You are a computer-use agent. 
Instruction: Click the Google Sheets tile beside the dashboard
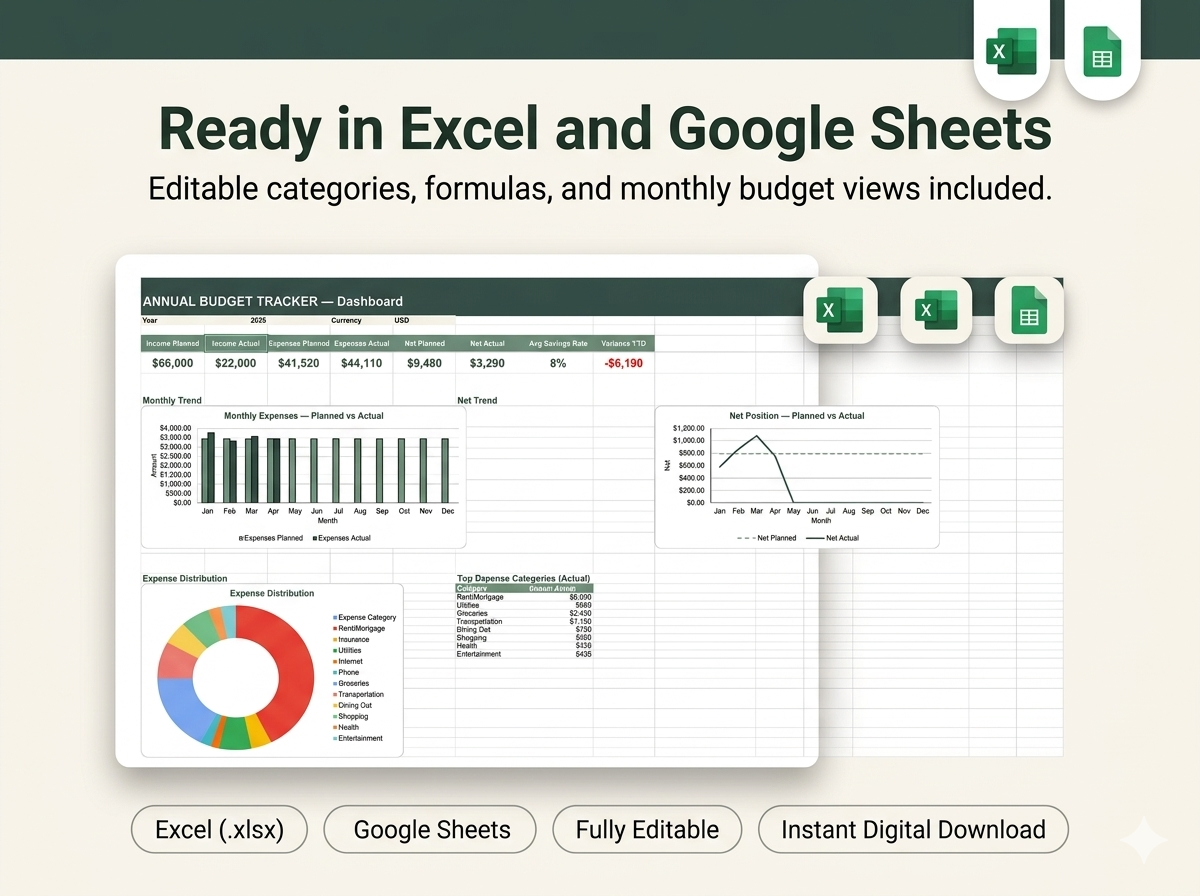[x=1028, y=310]
